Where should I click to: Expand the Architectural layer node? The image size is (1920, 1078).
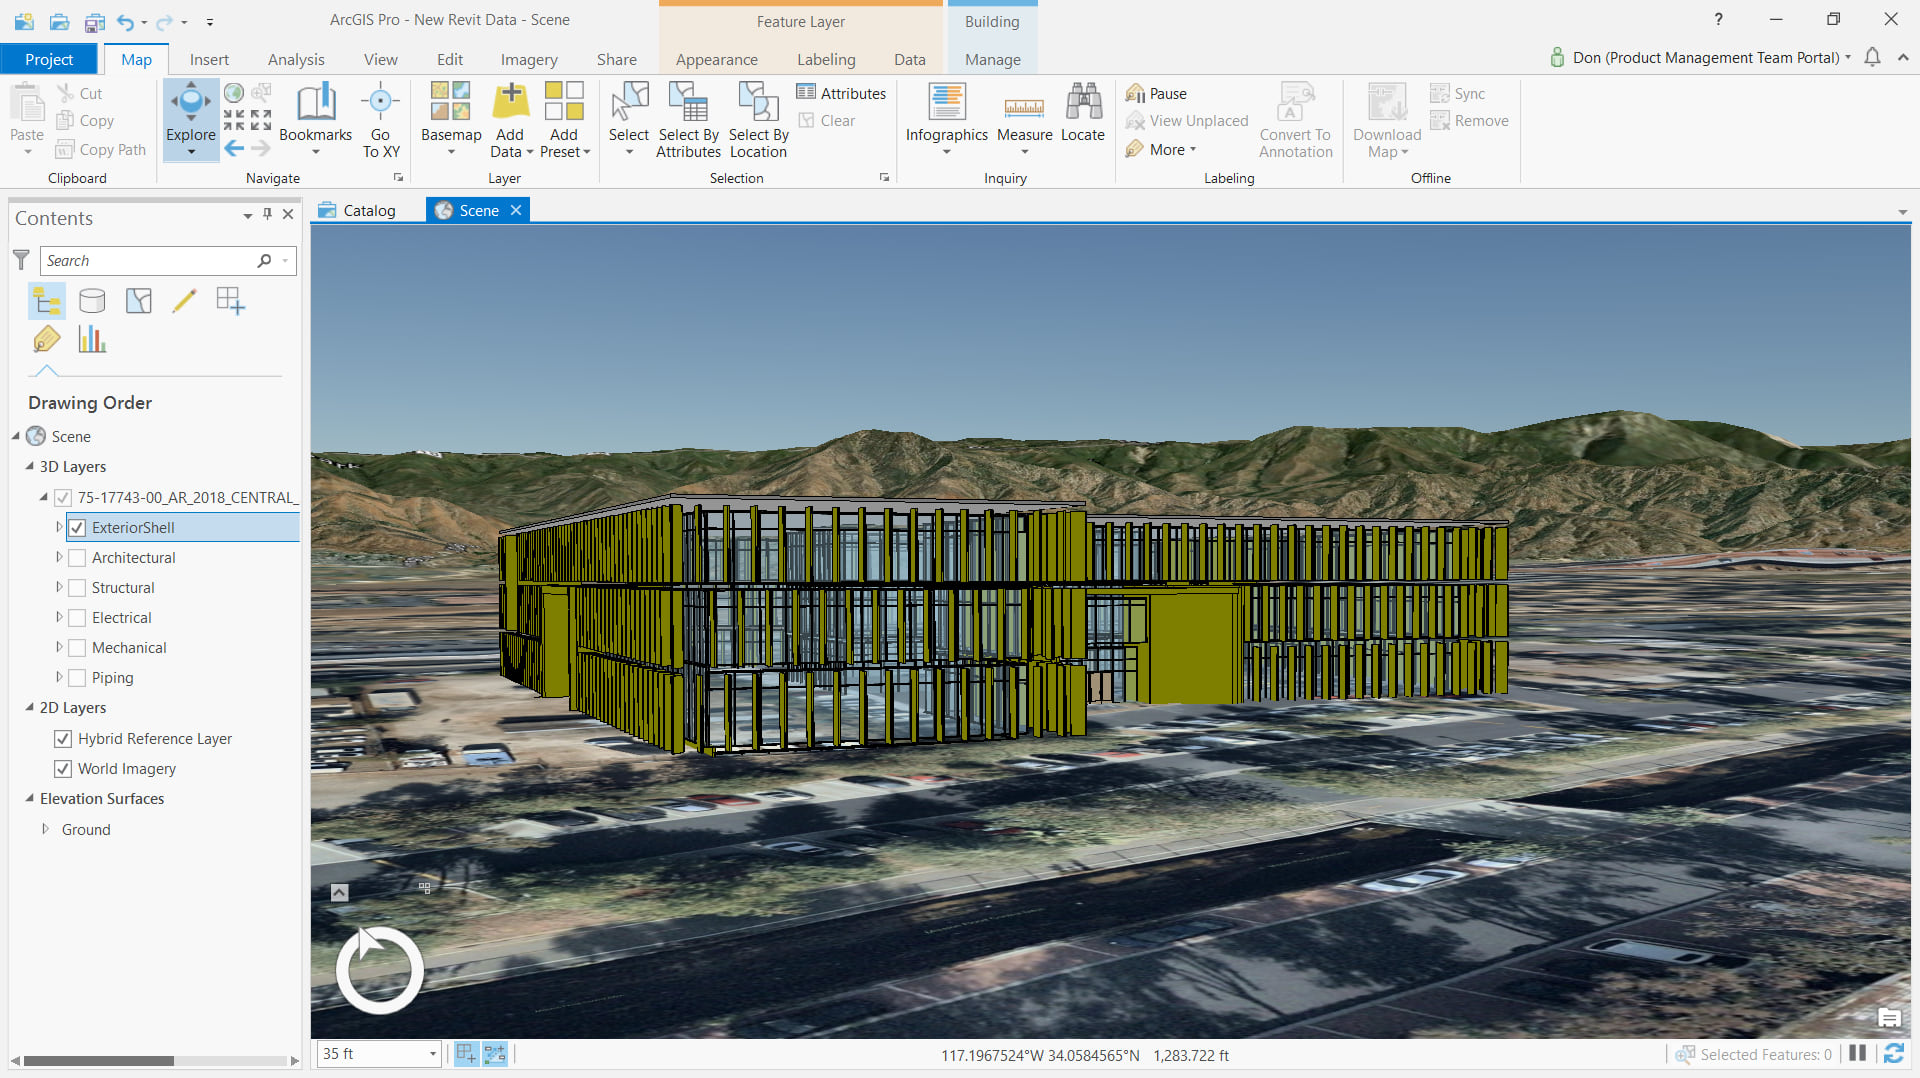(x=59, y=557)
